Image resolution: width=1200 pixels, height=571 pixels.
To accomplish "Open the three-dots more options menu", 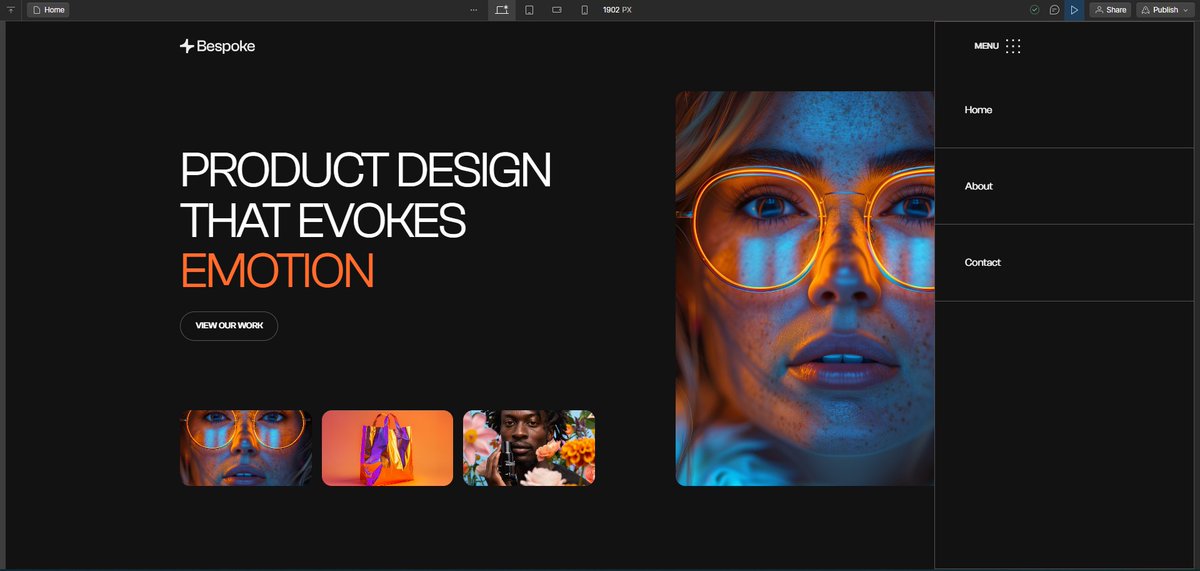I will pos(473,9).
